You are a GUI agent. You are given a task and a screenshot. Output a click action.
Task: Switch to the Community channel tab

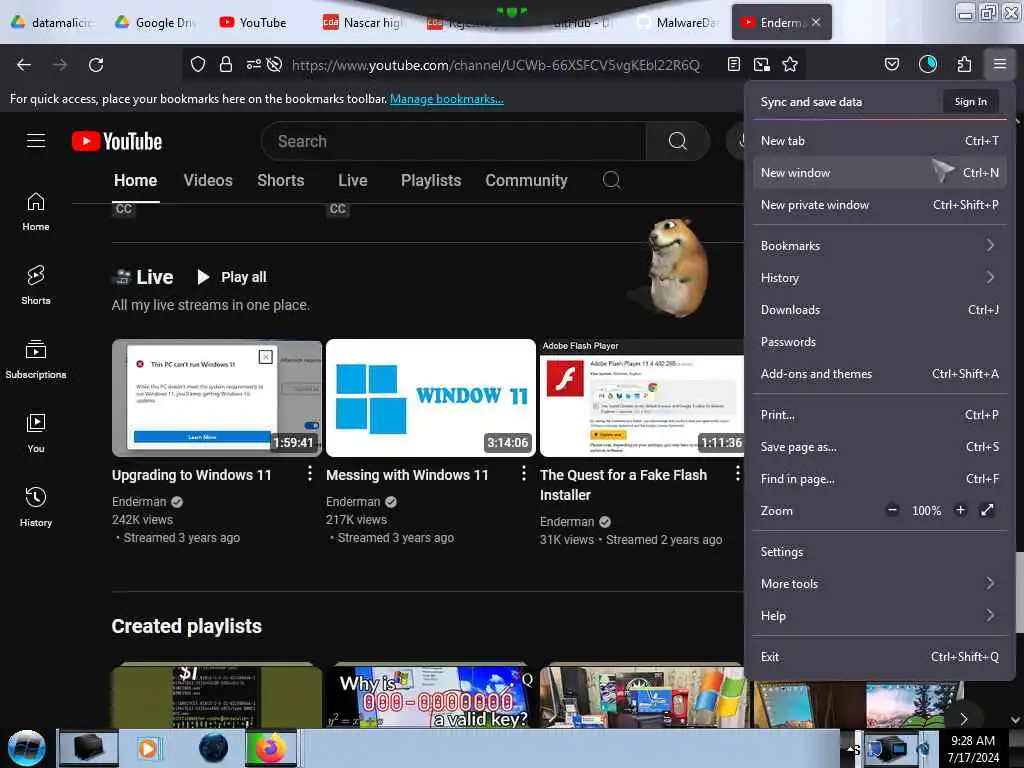click(x=526, y=180)
